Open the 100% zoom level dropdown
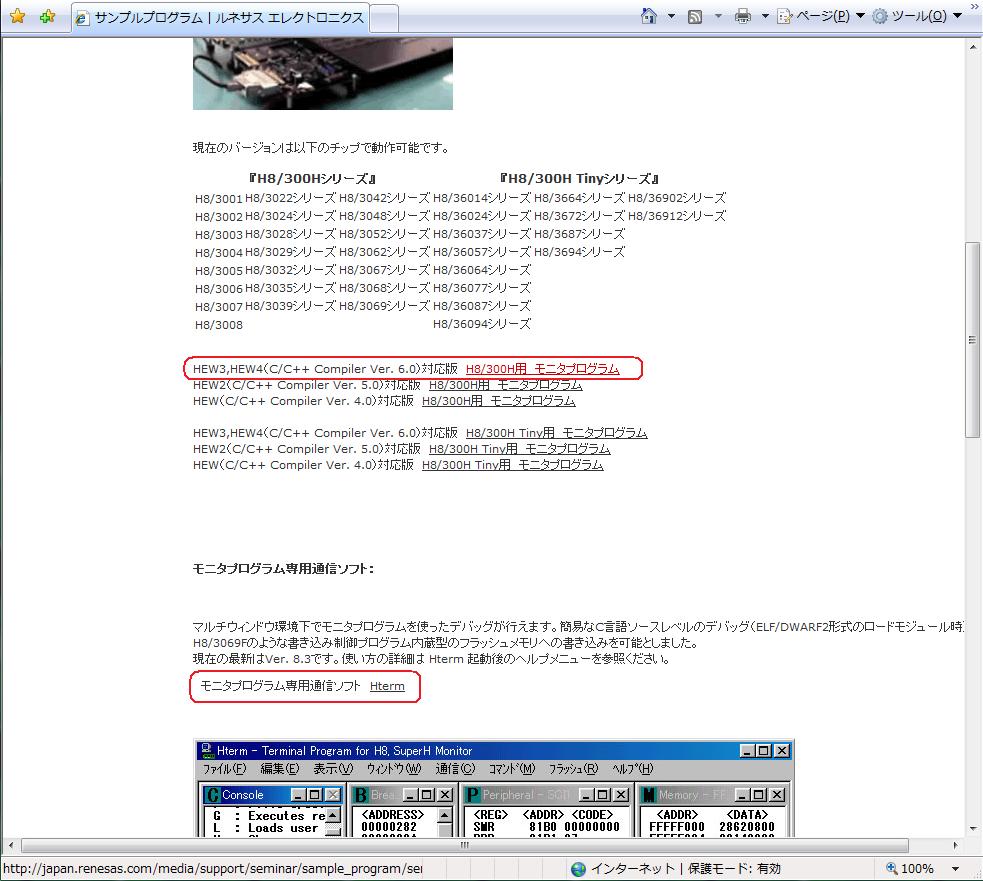 [x=955, y=869]
